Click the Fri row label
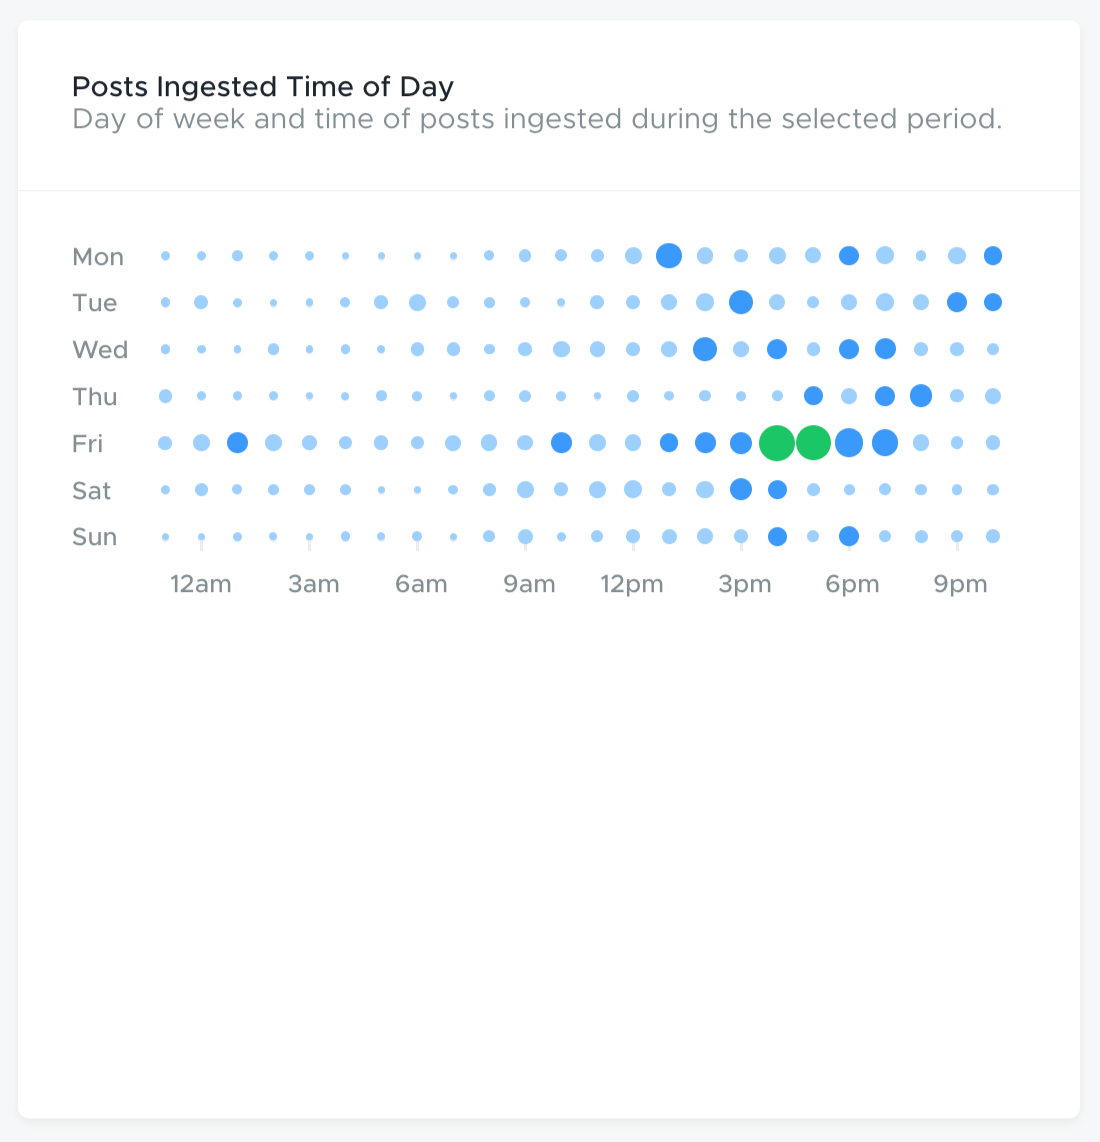Viewport: 1100px width, 1142px height. [87, 444]
